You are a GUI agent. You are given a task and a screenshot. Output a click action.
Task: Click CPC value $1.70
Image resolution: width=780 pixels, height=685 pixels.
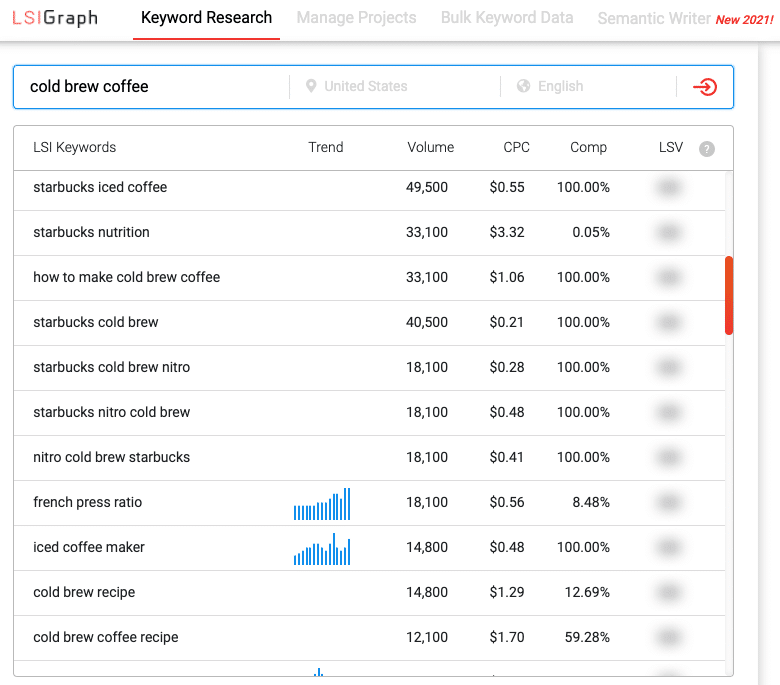point(507,637)
